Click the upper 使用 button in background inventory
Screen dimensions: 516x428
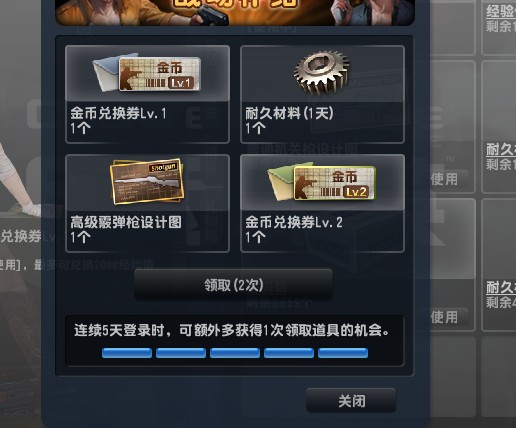[444, 179]
